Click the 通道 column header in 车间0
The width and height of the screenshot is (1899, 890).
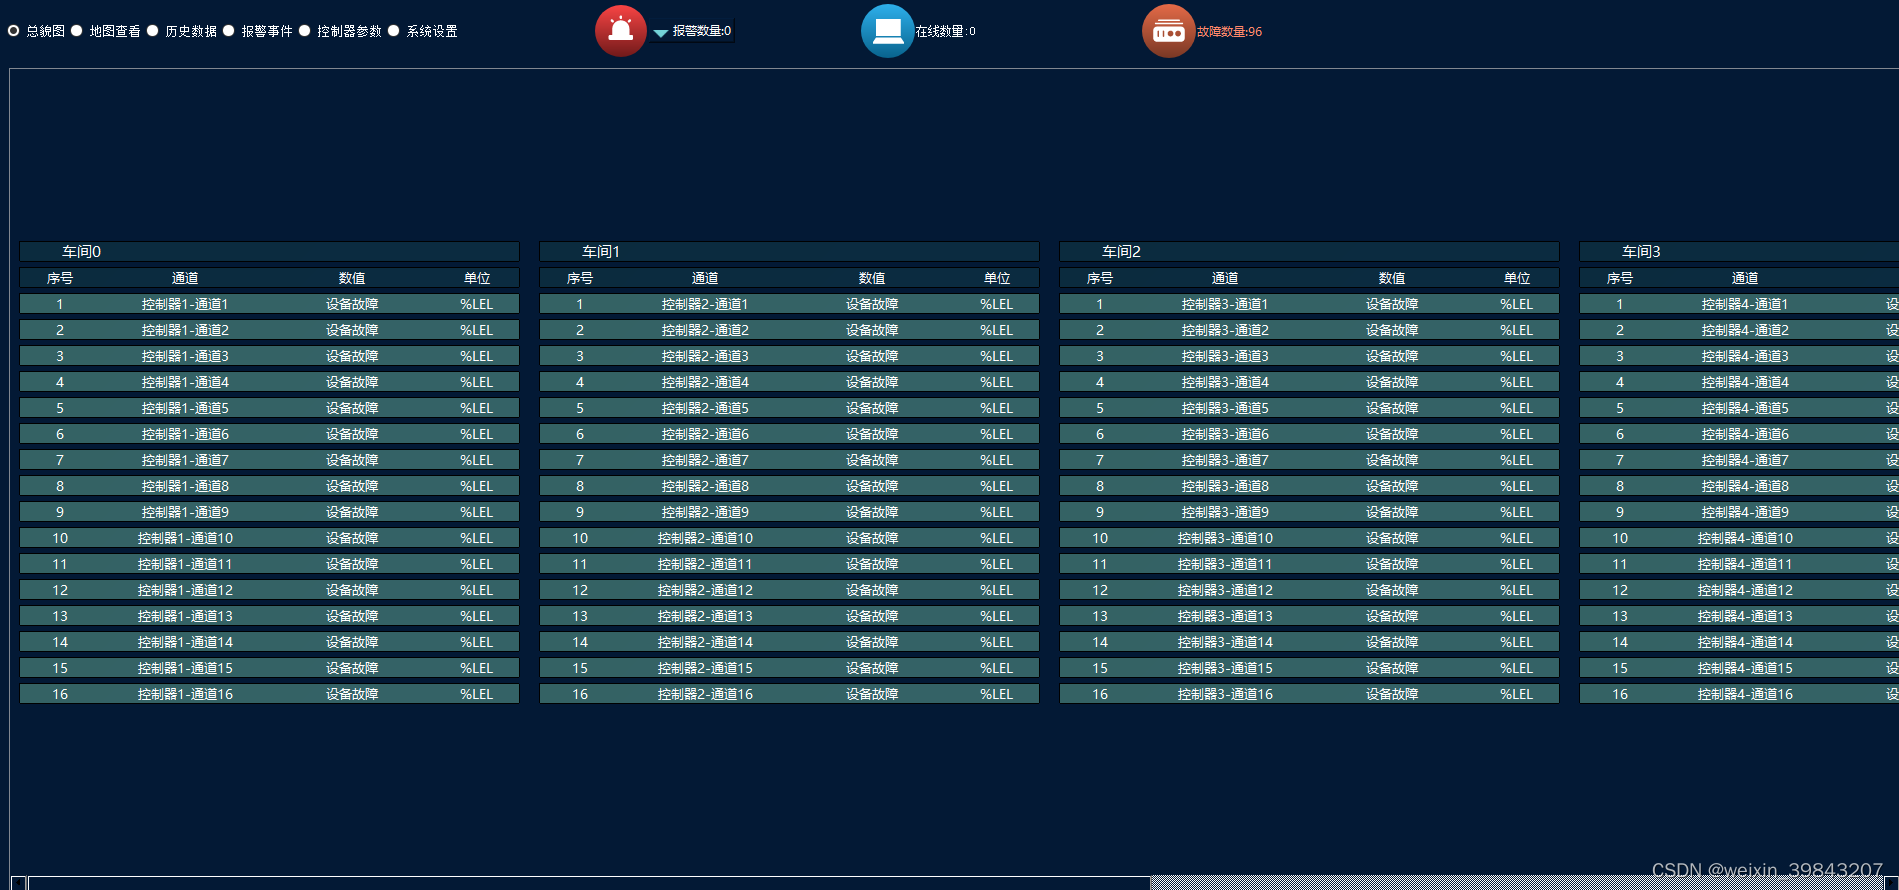185,278
